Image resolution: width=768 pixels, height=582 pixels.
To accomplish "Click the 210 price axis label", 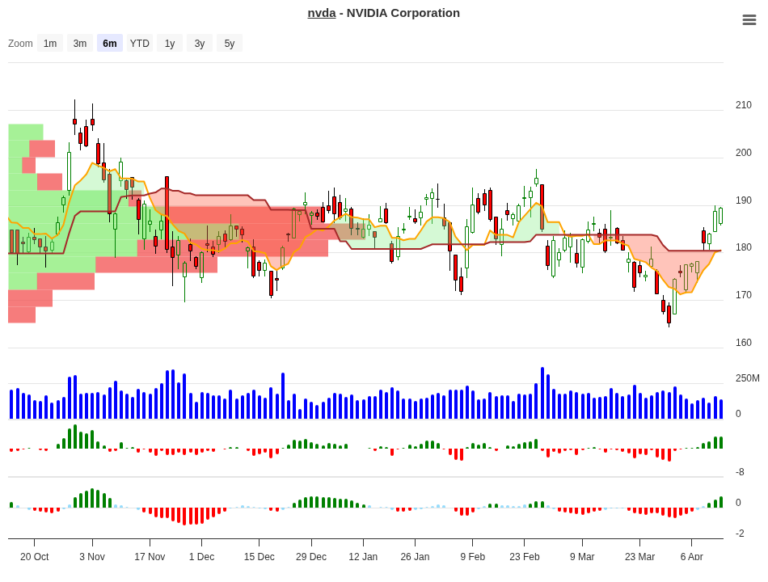I will (743, 105).
